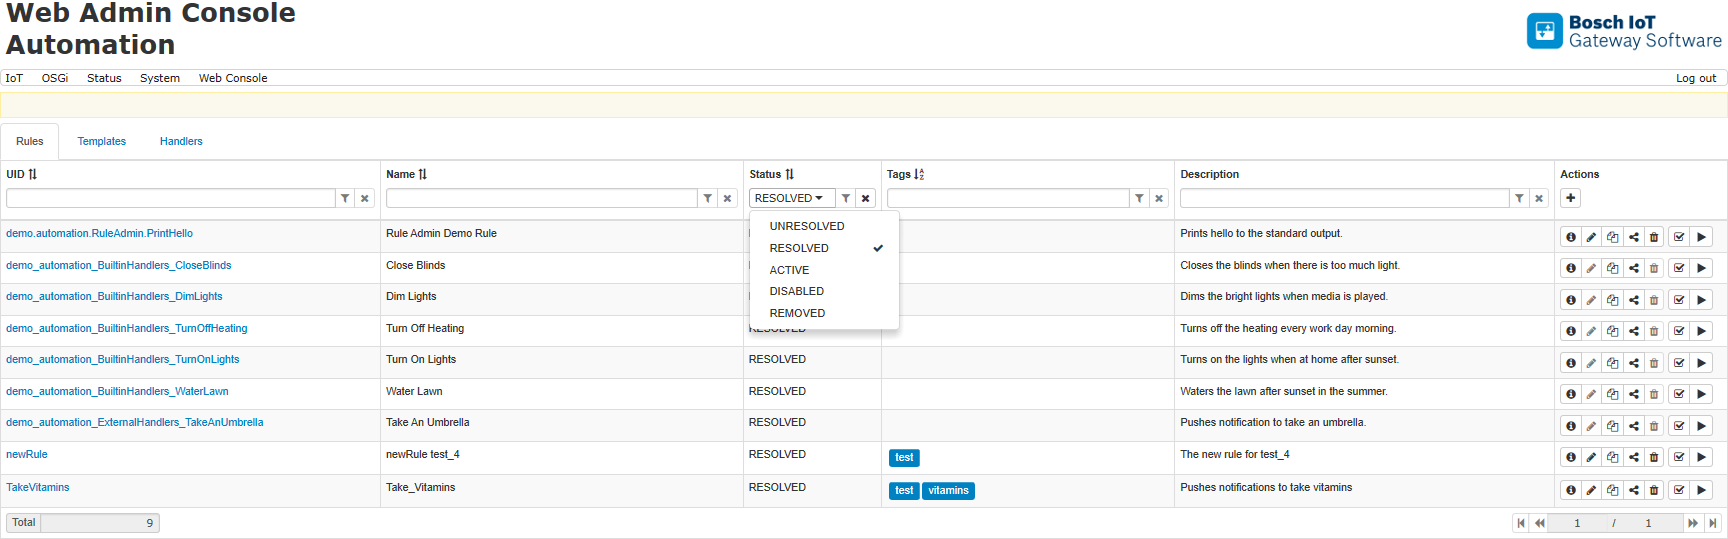Apply the Tags column filter funnel
Screen dimensions: 1728x539
[1139, 198]
